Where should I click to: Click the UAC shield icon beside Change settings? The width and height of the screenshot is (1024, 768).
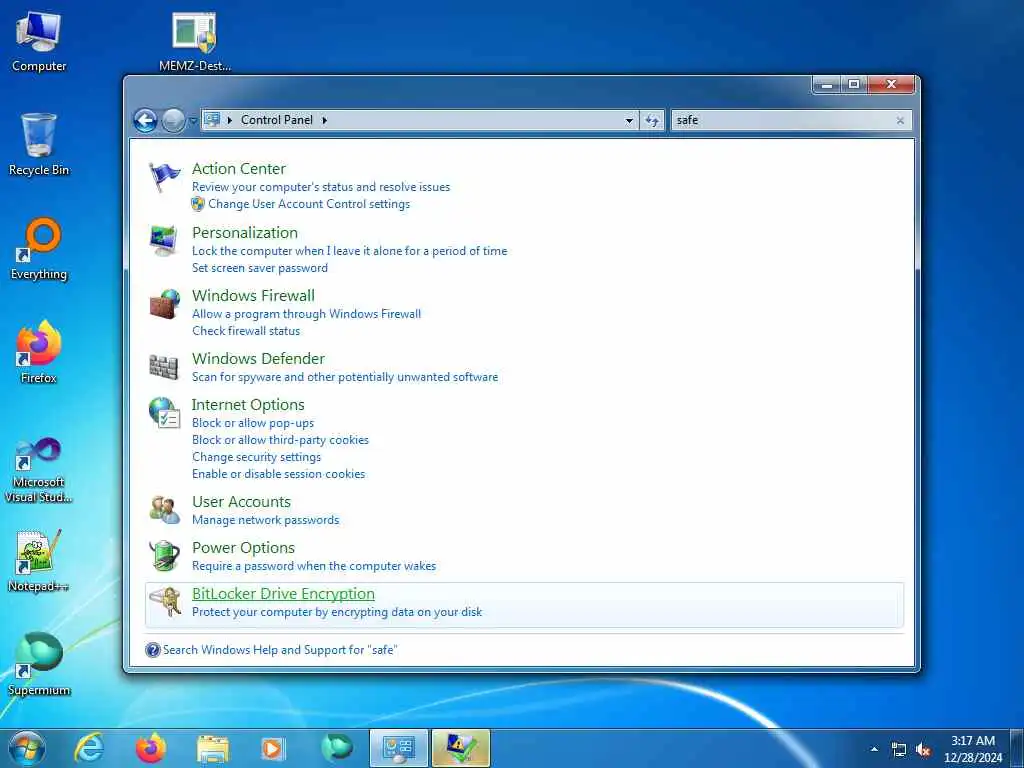pyautogui.click(x=198, y=204)
